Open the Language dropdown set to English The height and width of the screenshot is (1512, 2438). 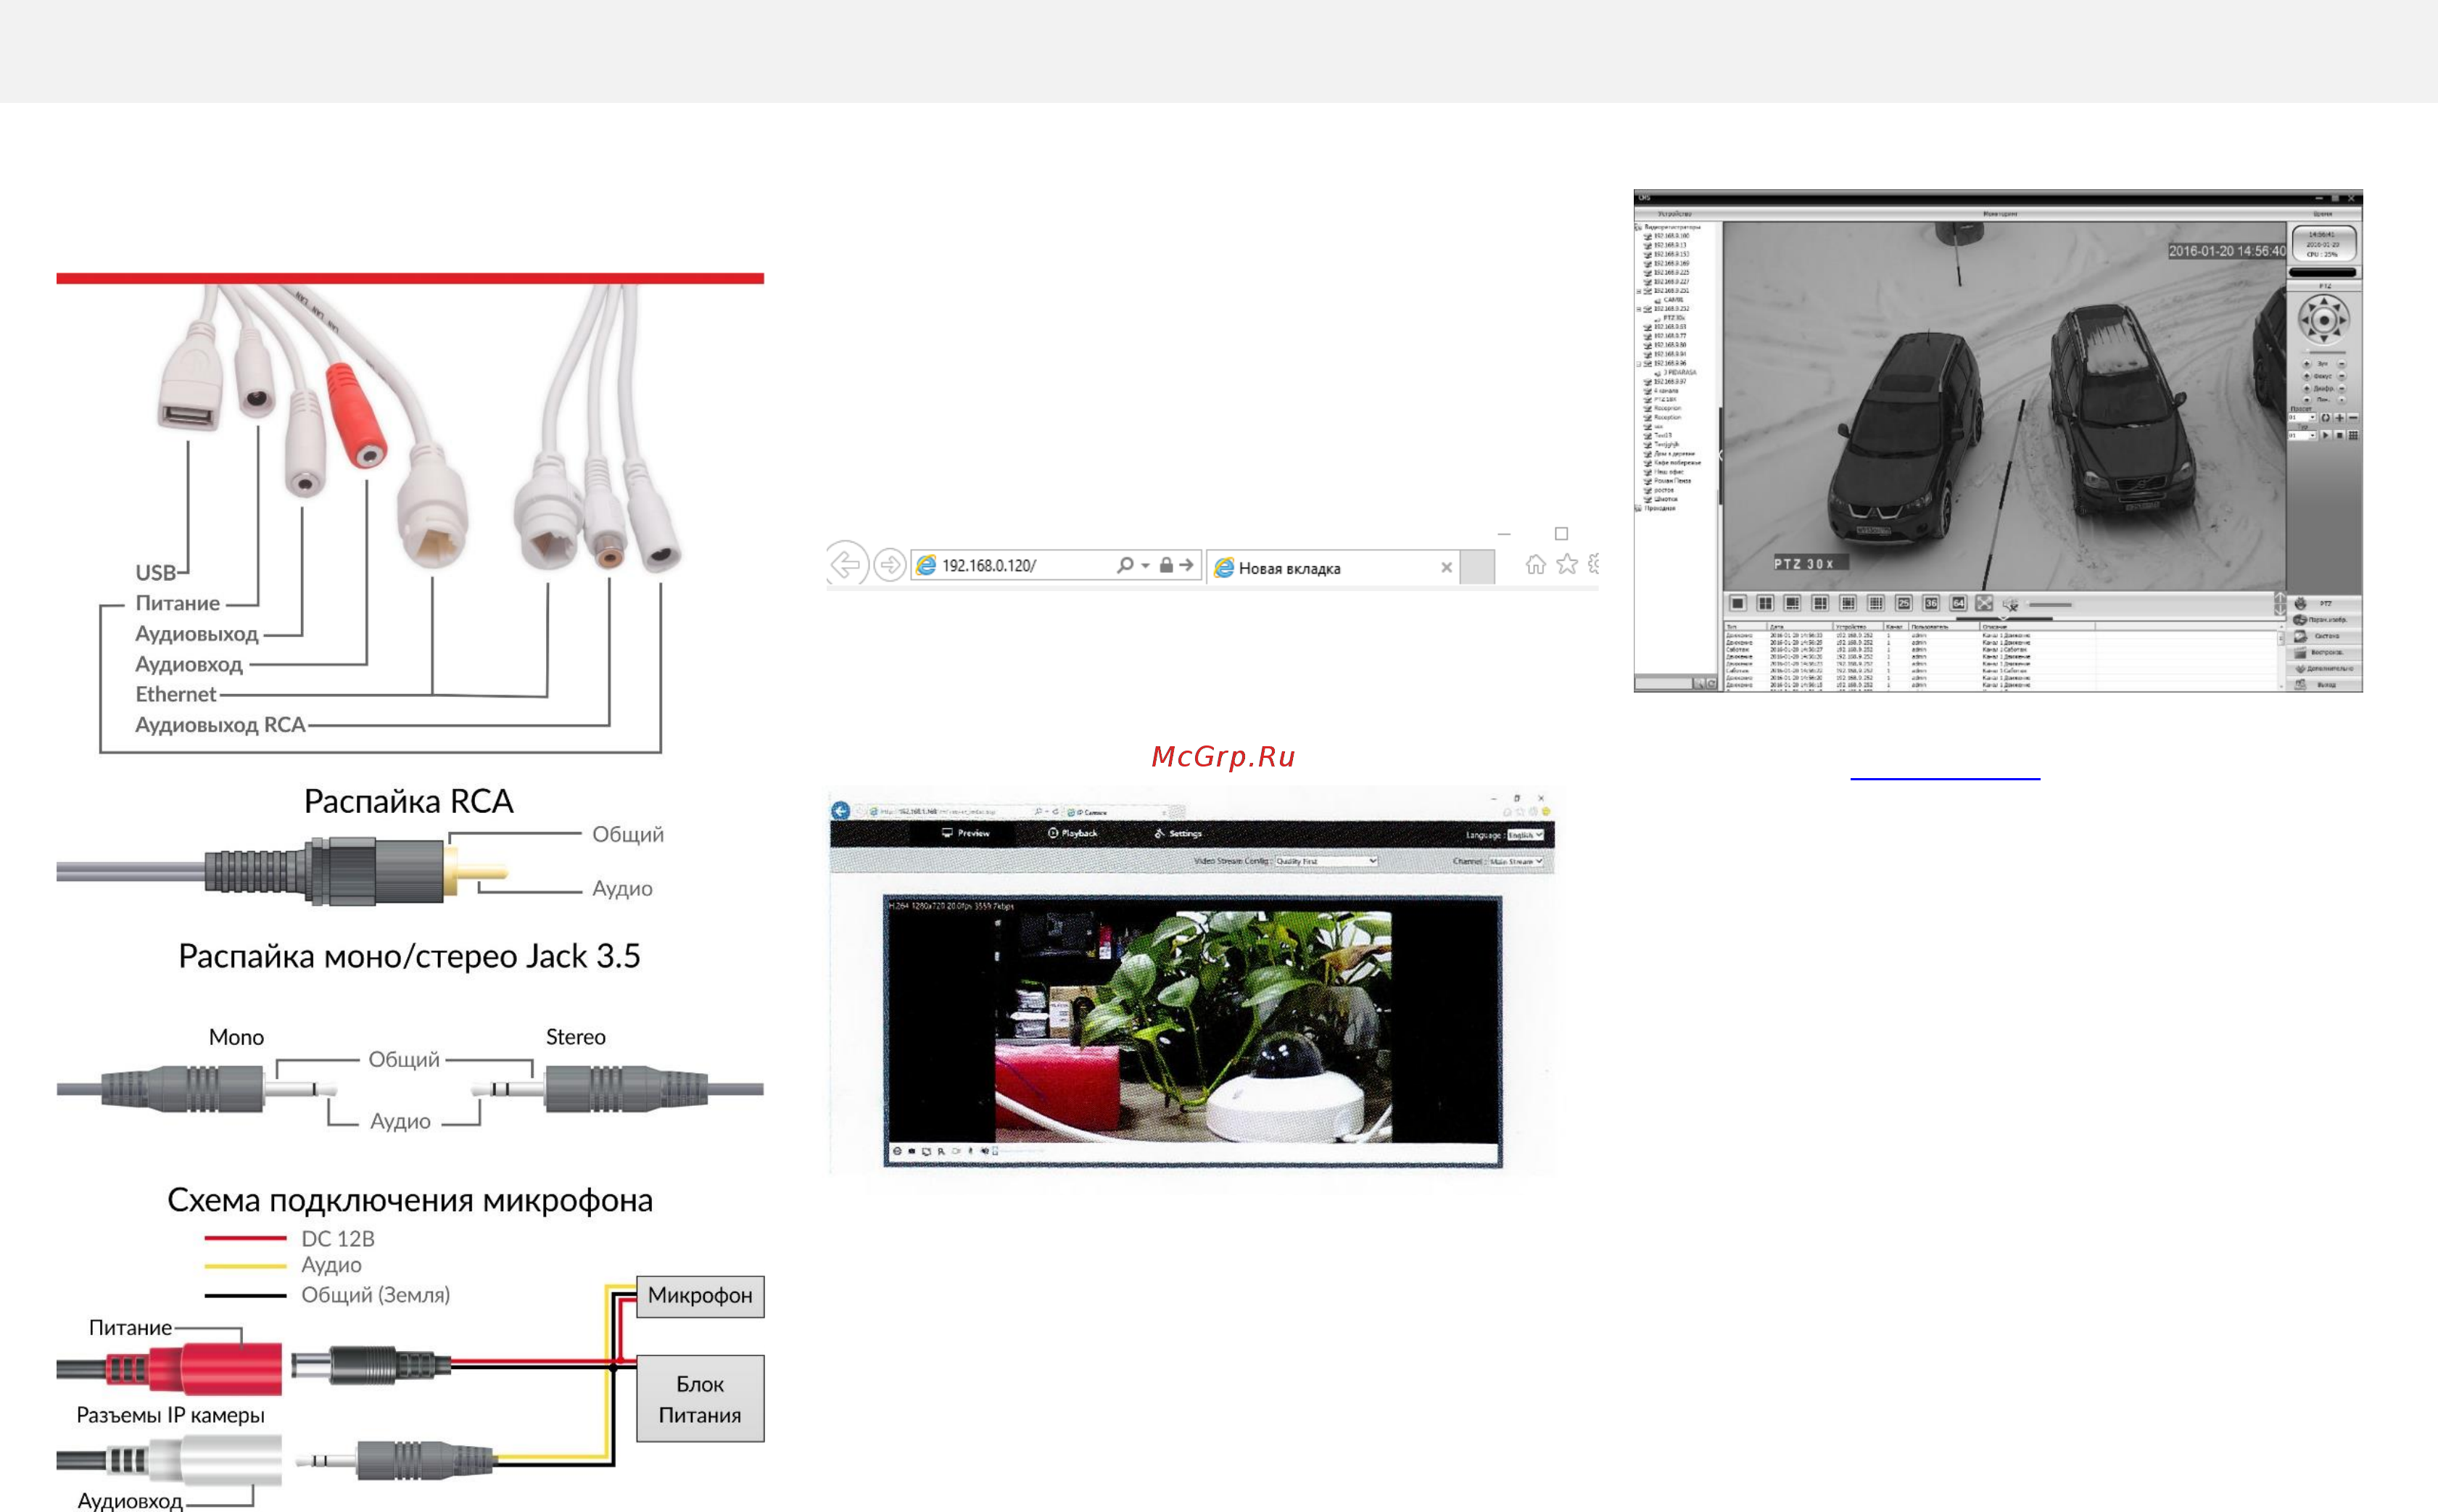point(1526,835)
